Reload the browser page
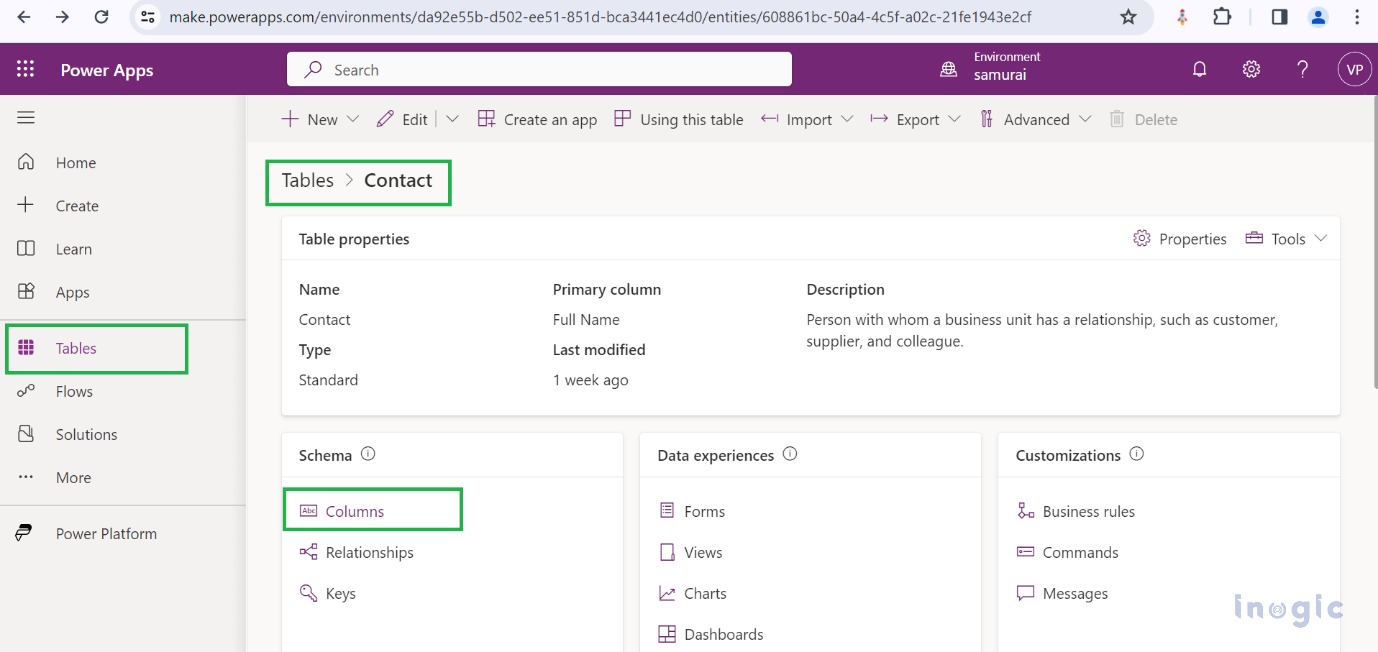This screenshot has height=652, width=1378. [x=101, y=17]
